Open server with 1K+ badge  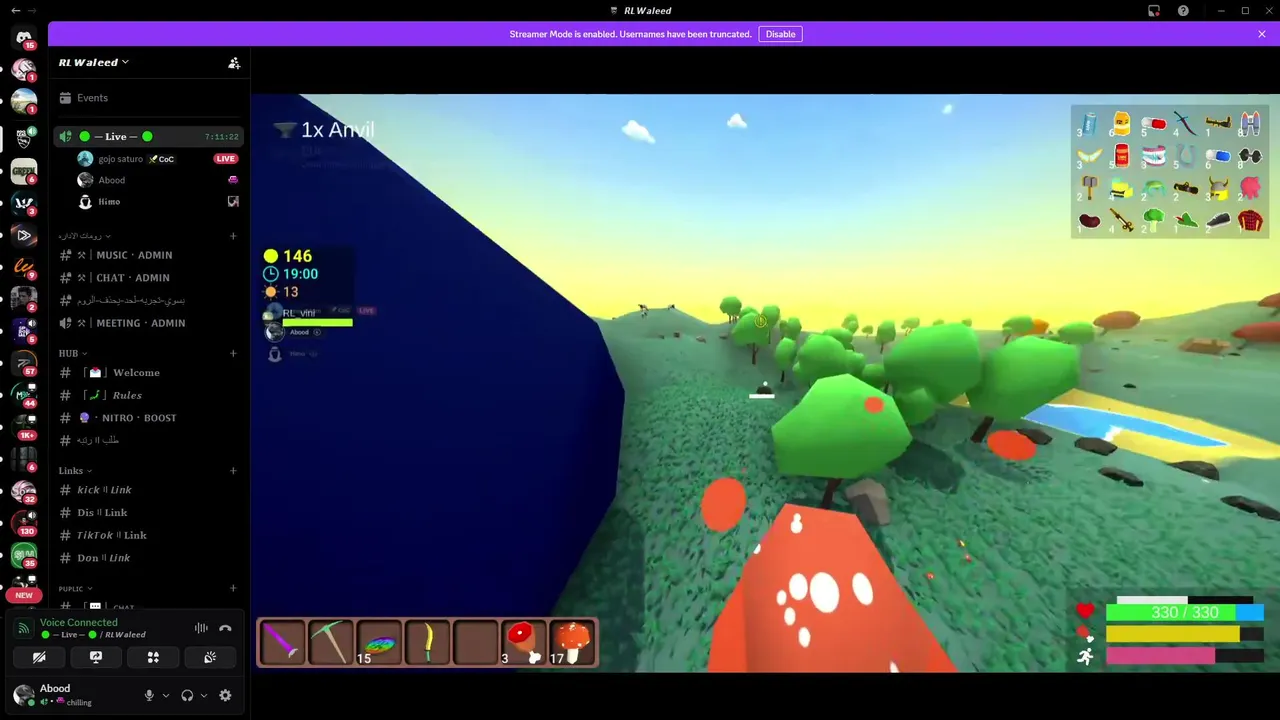point(24,425)
